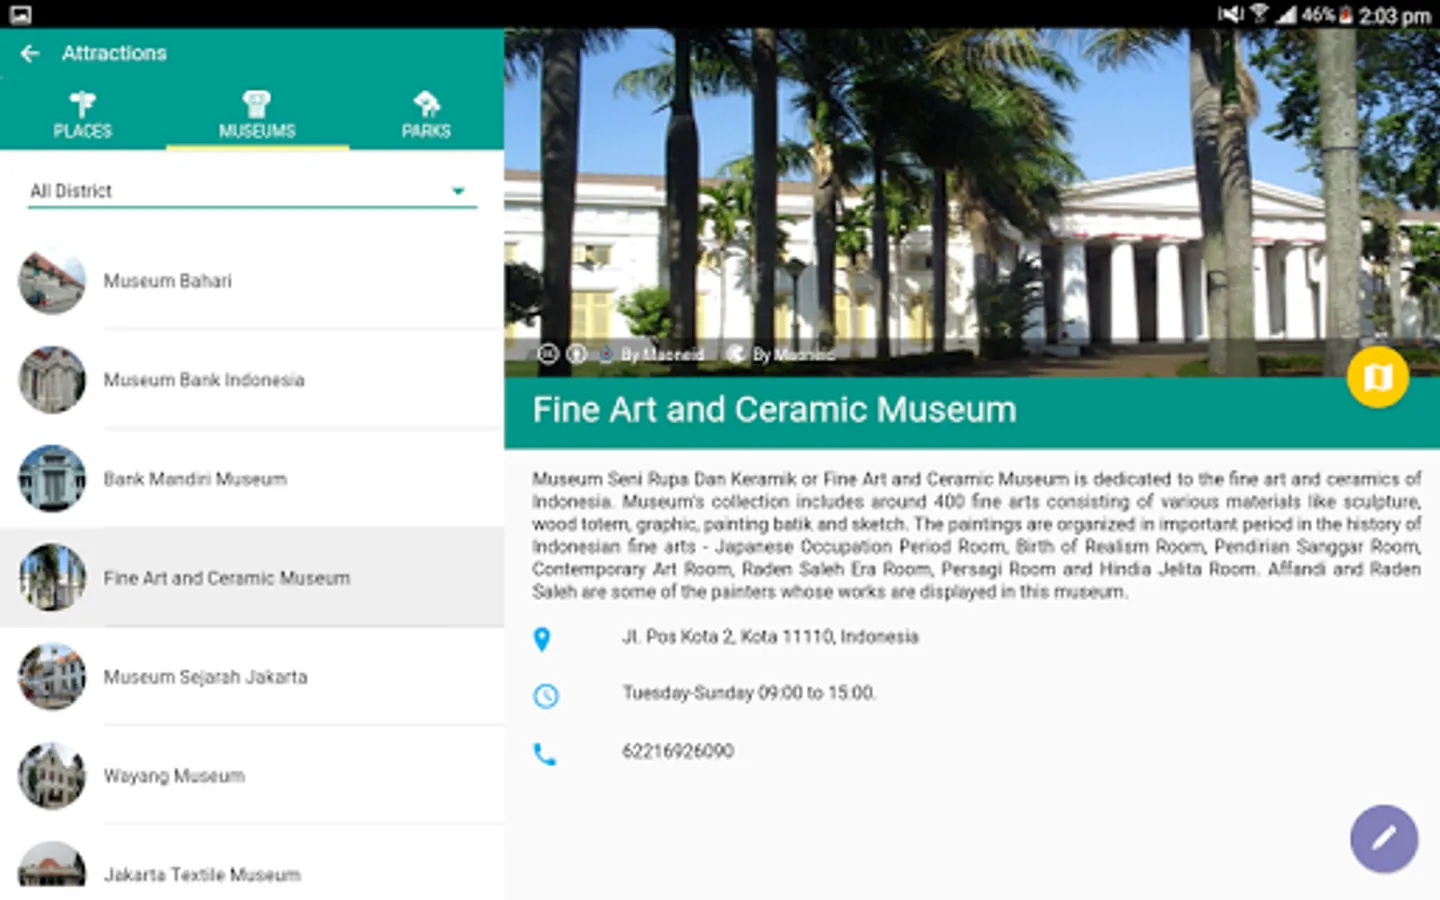Click the clock icon beside opening hours
1440x900 pixels.
(545, 697)
